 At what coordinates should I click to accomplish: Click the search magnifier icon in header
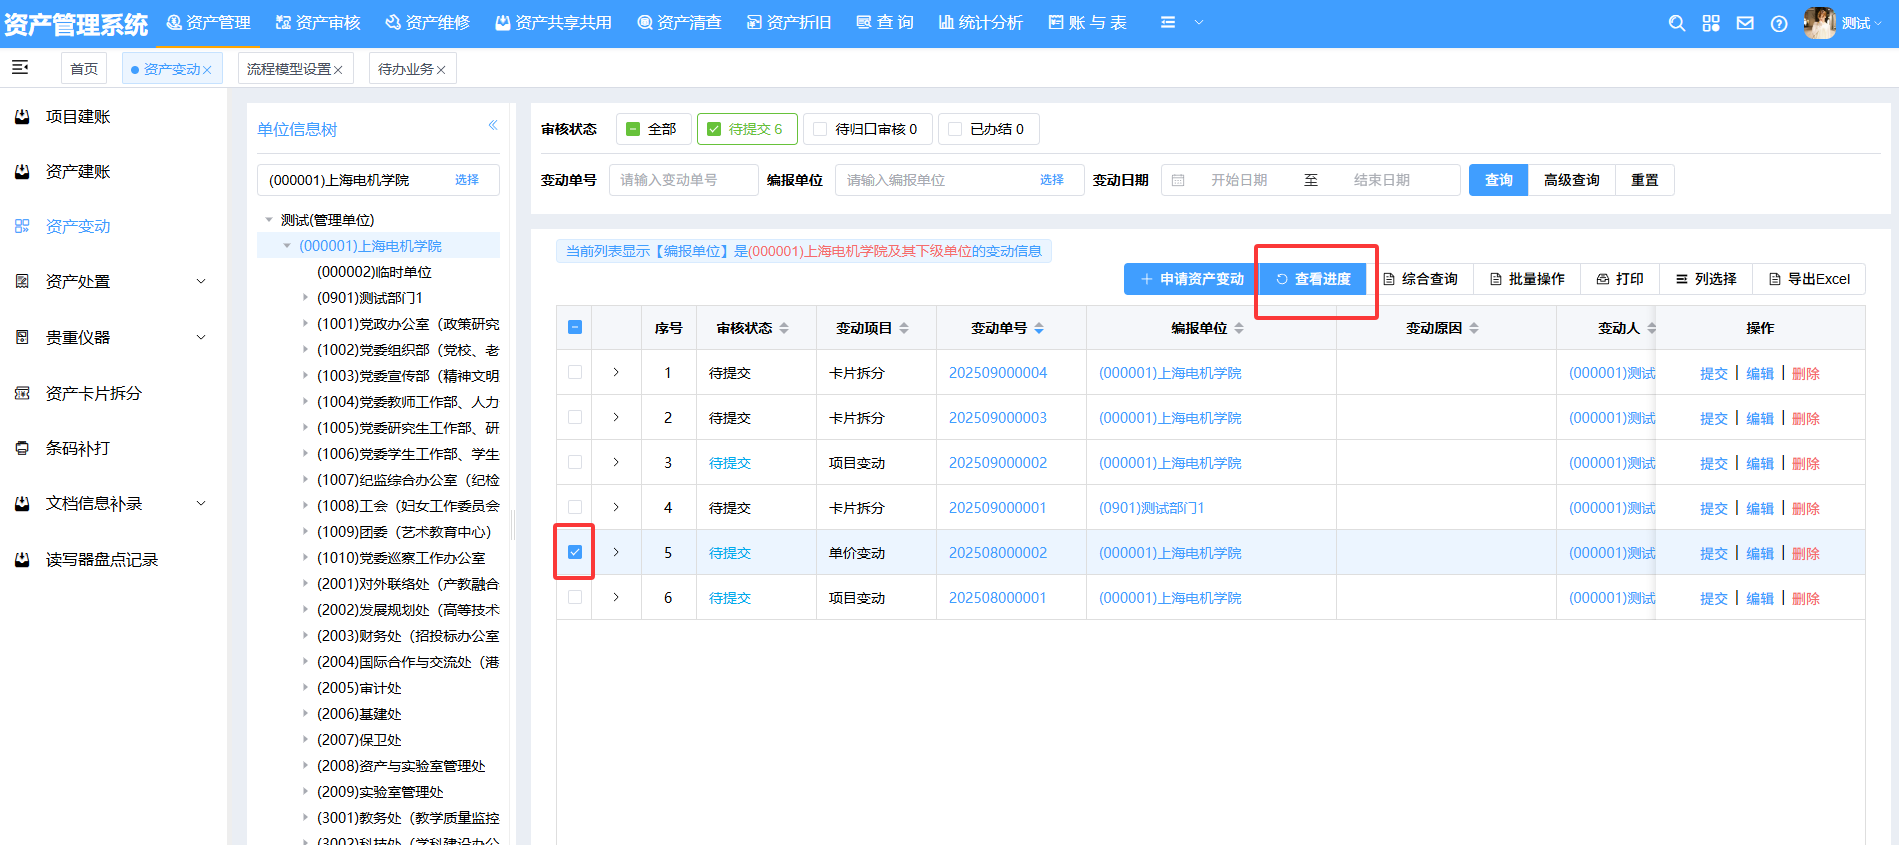coord(1677,23)
